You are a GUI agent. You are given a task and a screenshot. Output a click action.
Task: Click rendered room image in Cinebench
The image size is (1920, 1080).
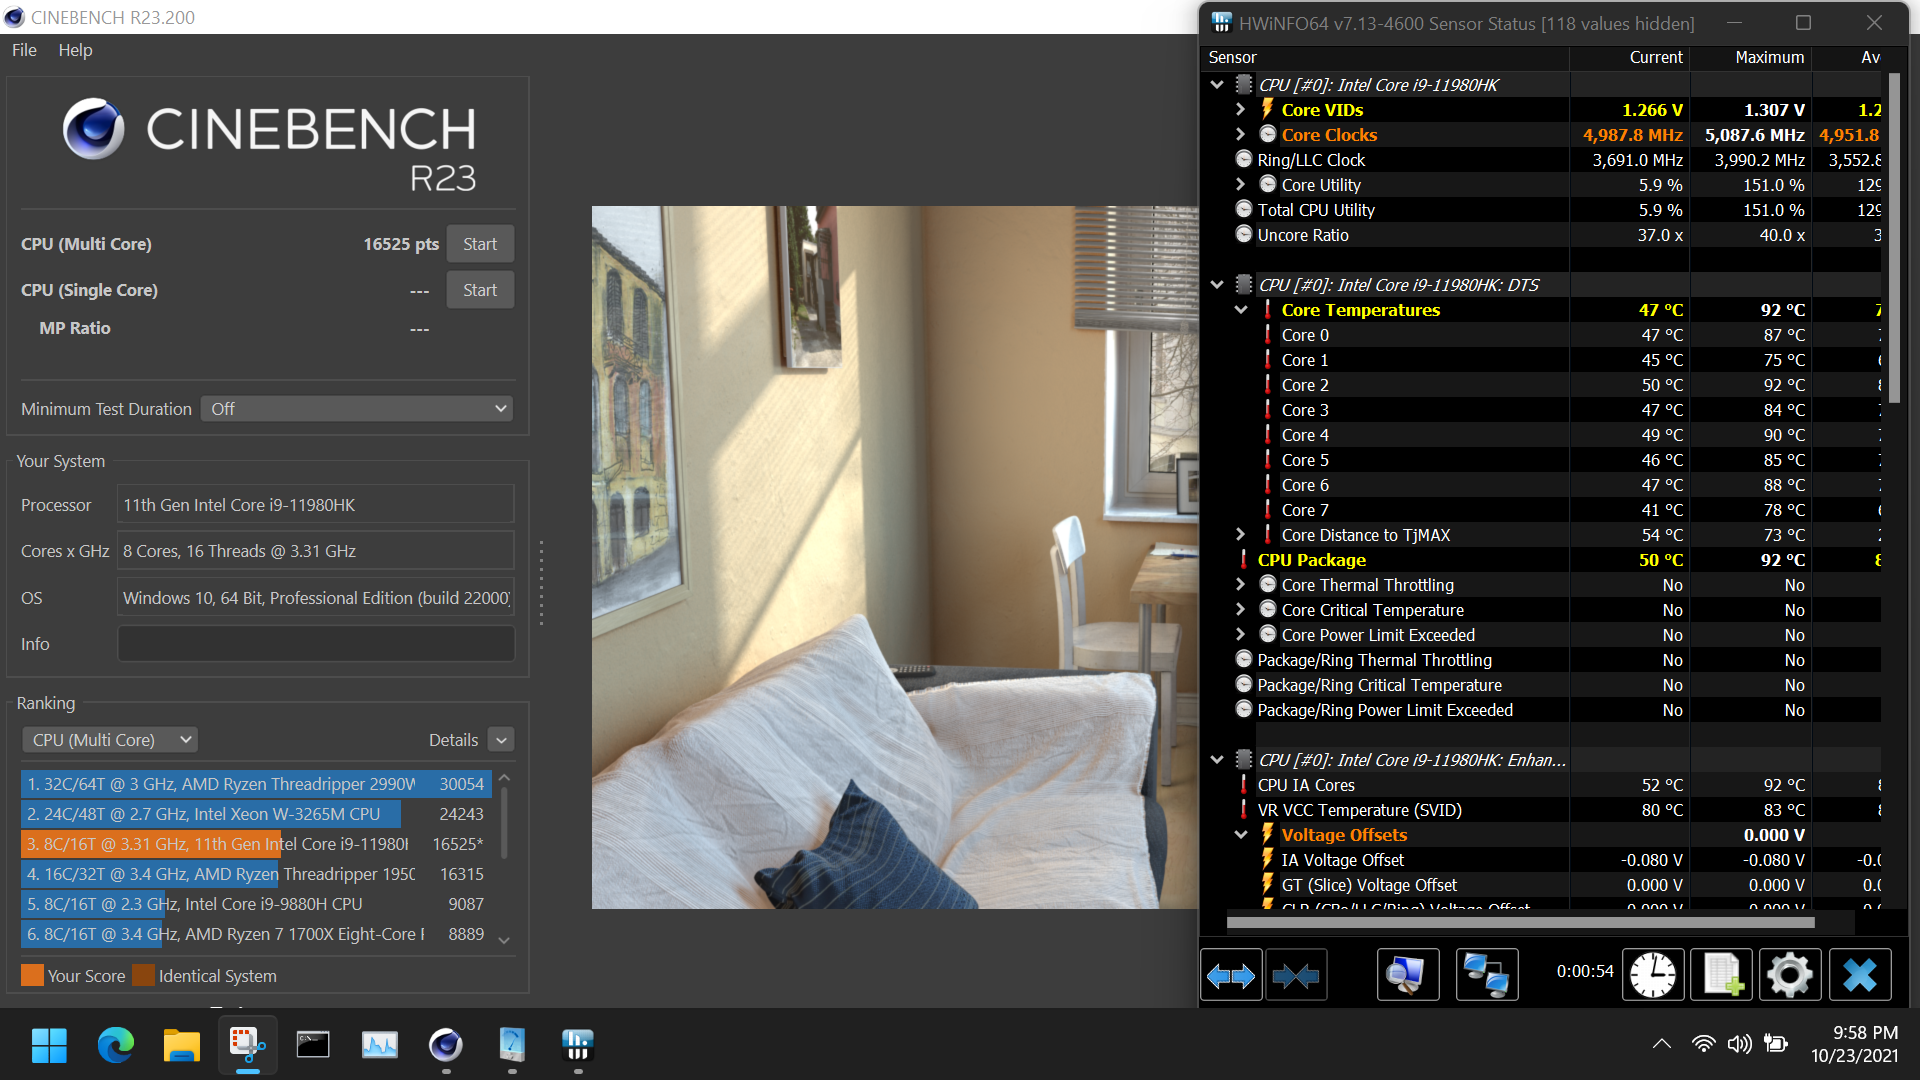click(x=895, y=557)
